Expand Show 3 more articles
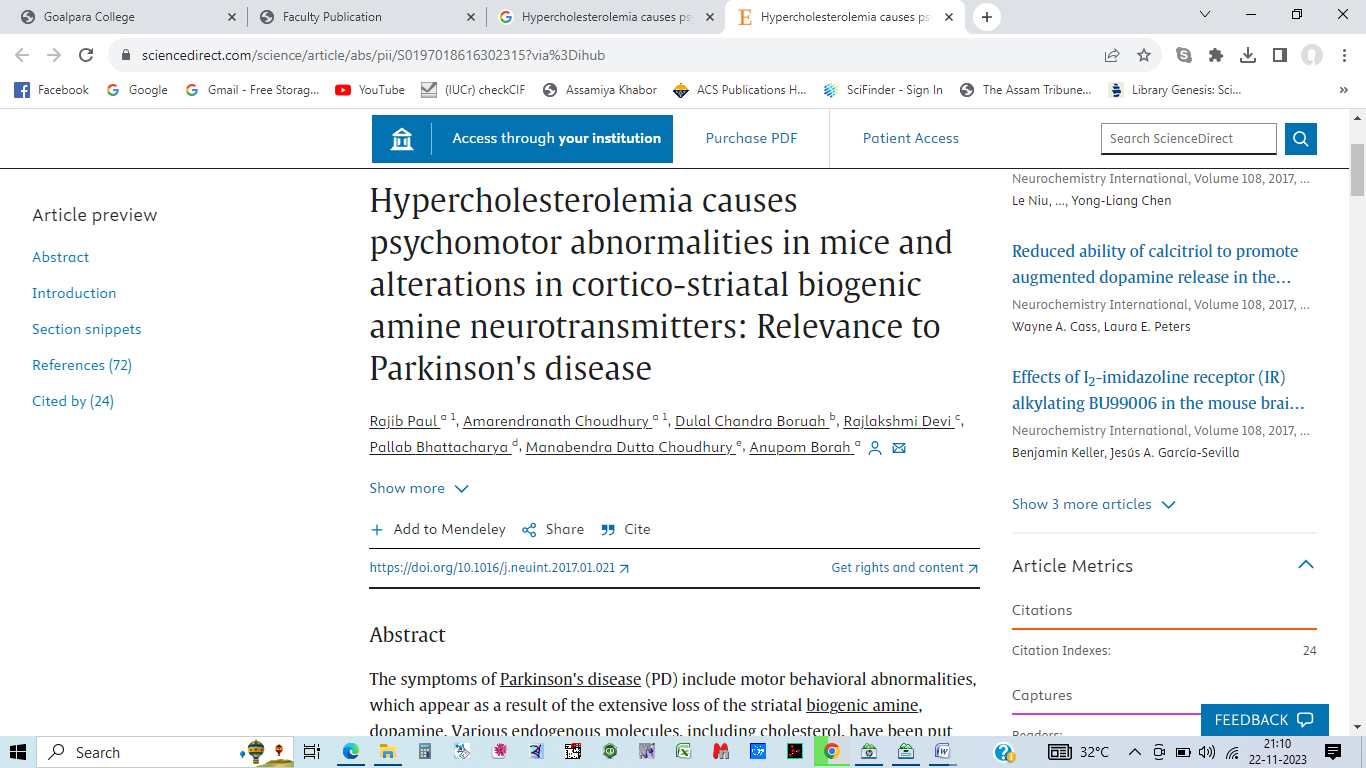1366x768 pixels. point(1093,504)
